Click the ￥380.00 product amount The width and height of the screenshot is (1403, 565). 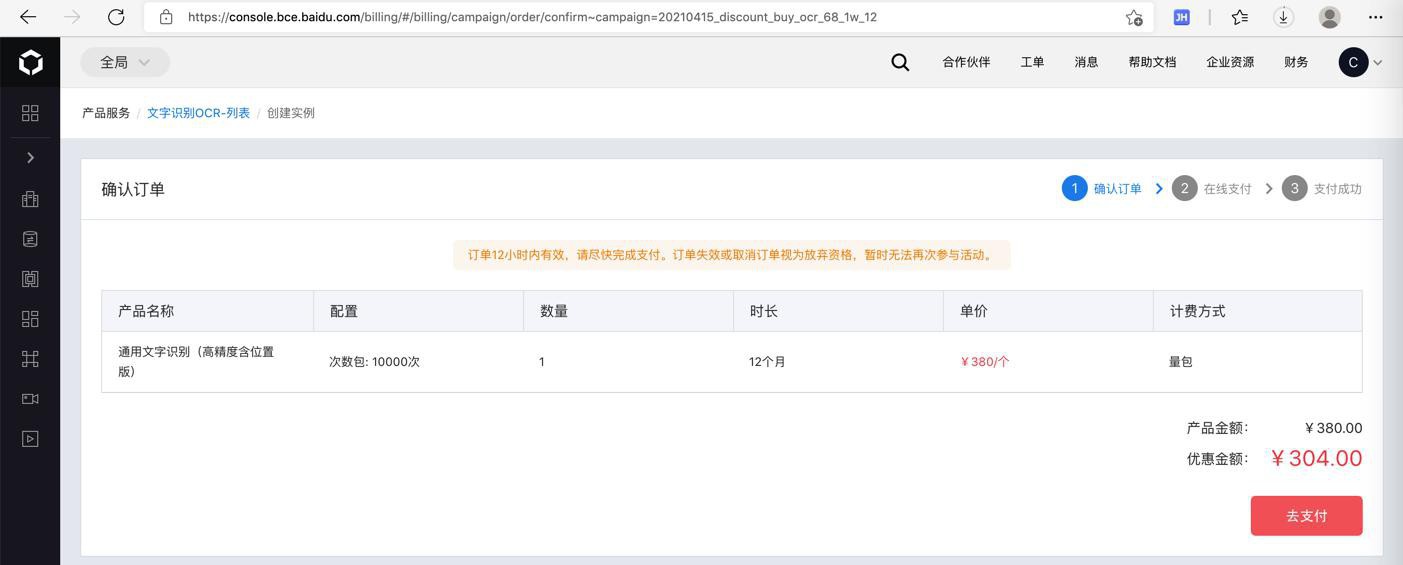(1333, 428)
